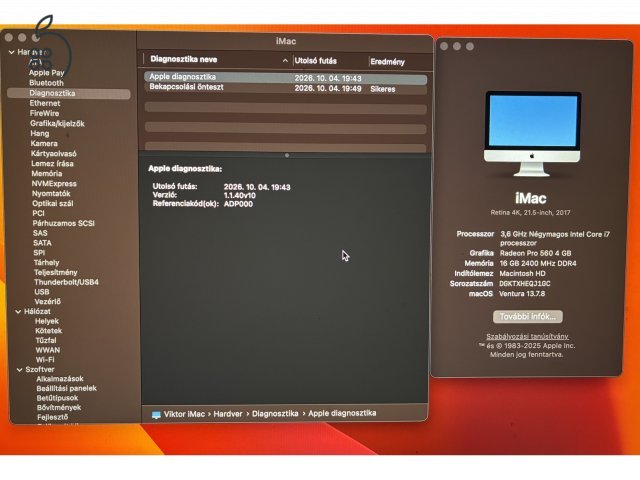
Task: Click Apple diagnosztika in the path bar
Action: (x=342, y=413)
